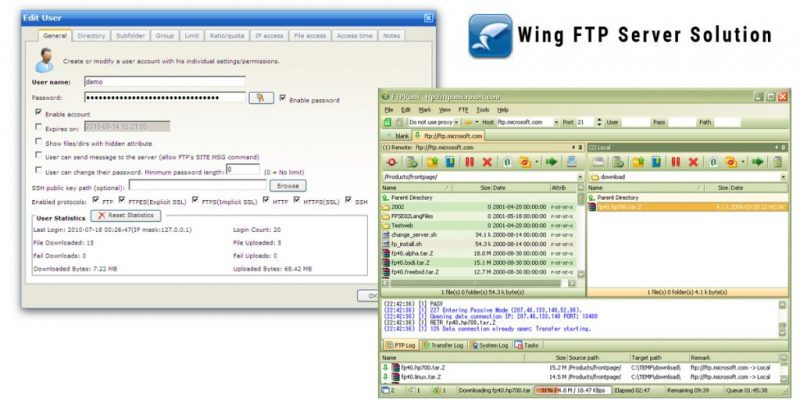800x400 pixels.
Task: Click the Tasks tab button
Action: (527, 345)
